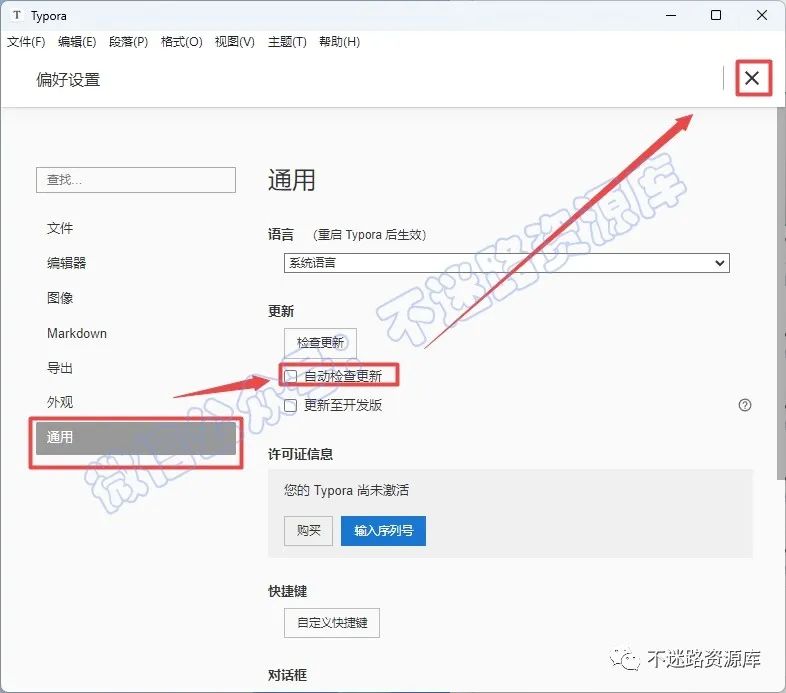
Task: Close the 偏好设置 preferences panel
Action: point(752,78)
